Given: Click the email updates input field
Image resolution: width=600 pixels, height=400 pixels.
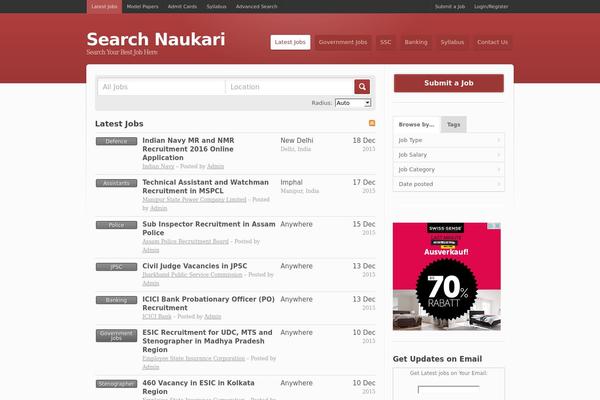Looking at the screenshot, I should (448, 390).
